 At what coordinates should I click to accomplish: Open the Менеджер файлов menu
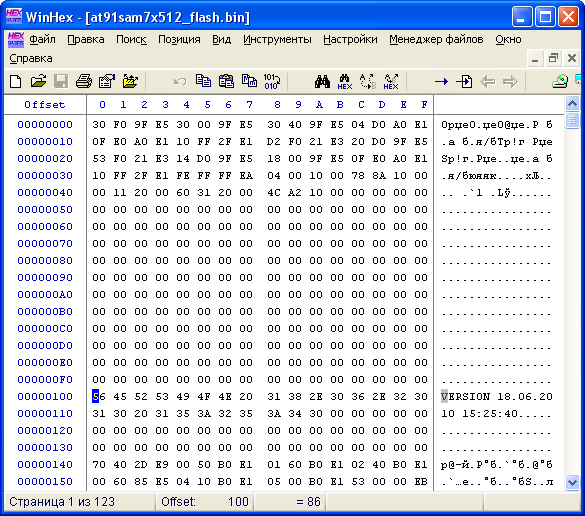pos(436,39)
